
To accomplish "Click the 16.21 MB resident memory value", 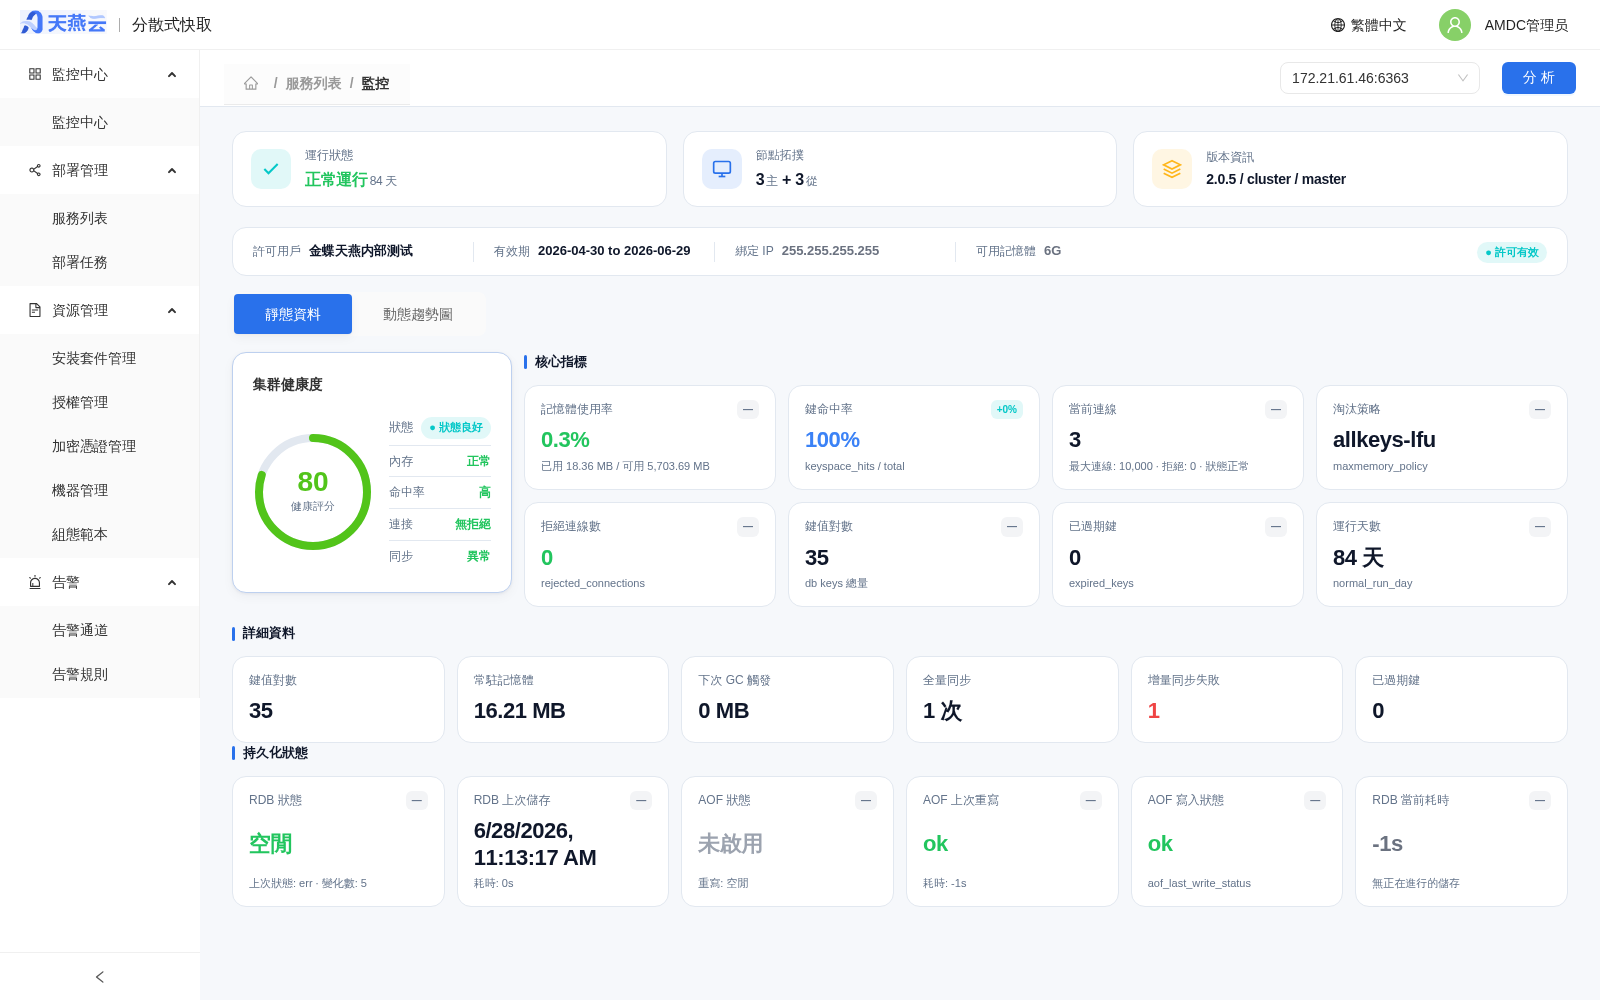I will 520,711.
